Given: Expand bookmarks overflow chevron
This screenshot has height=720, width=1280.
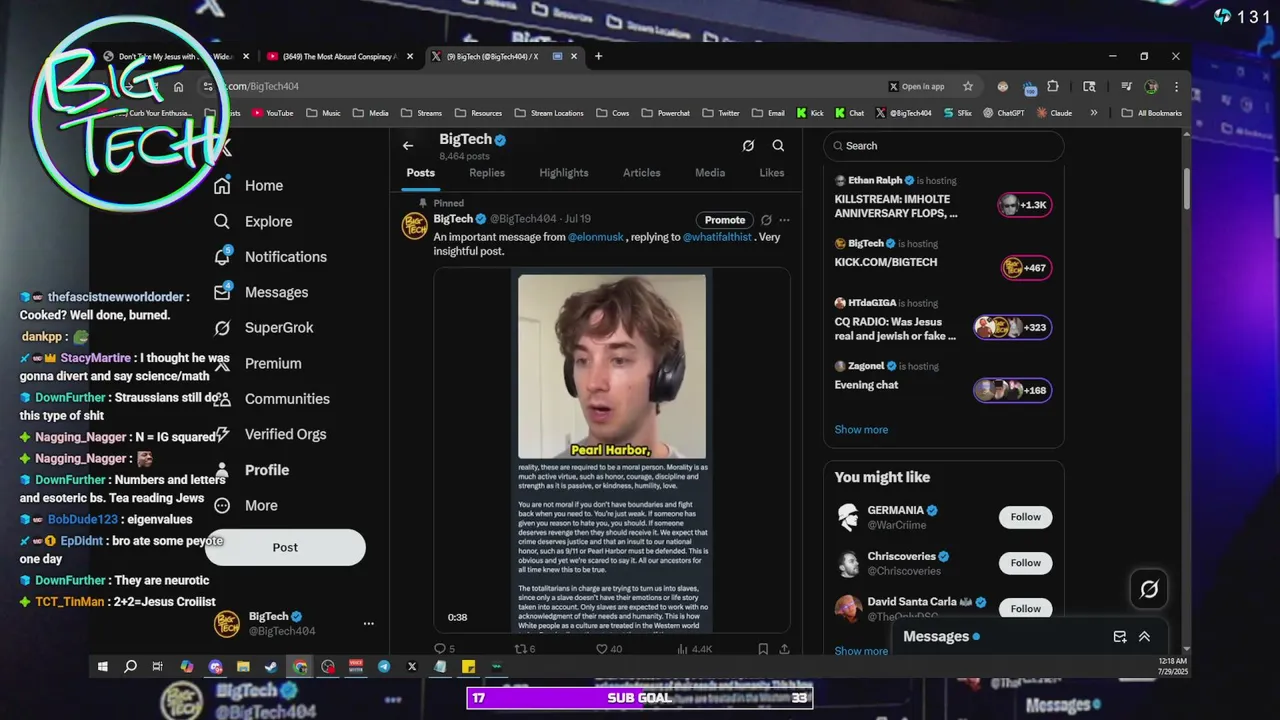Looking at the screenshot, I should 1093,113.
